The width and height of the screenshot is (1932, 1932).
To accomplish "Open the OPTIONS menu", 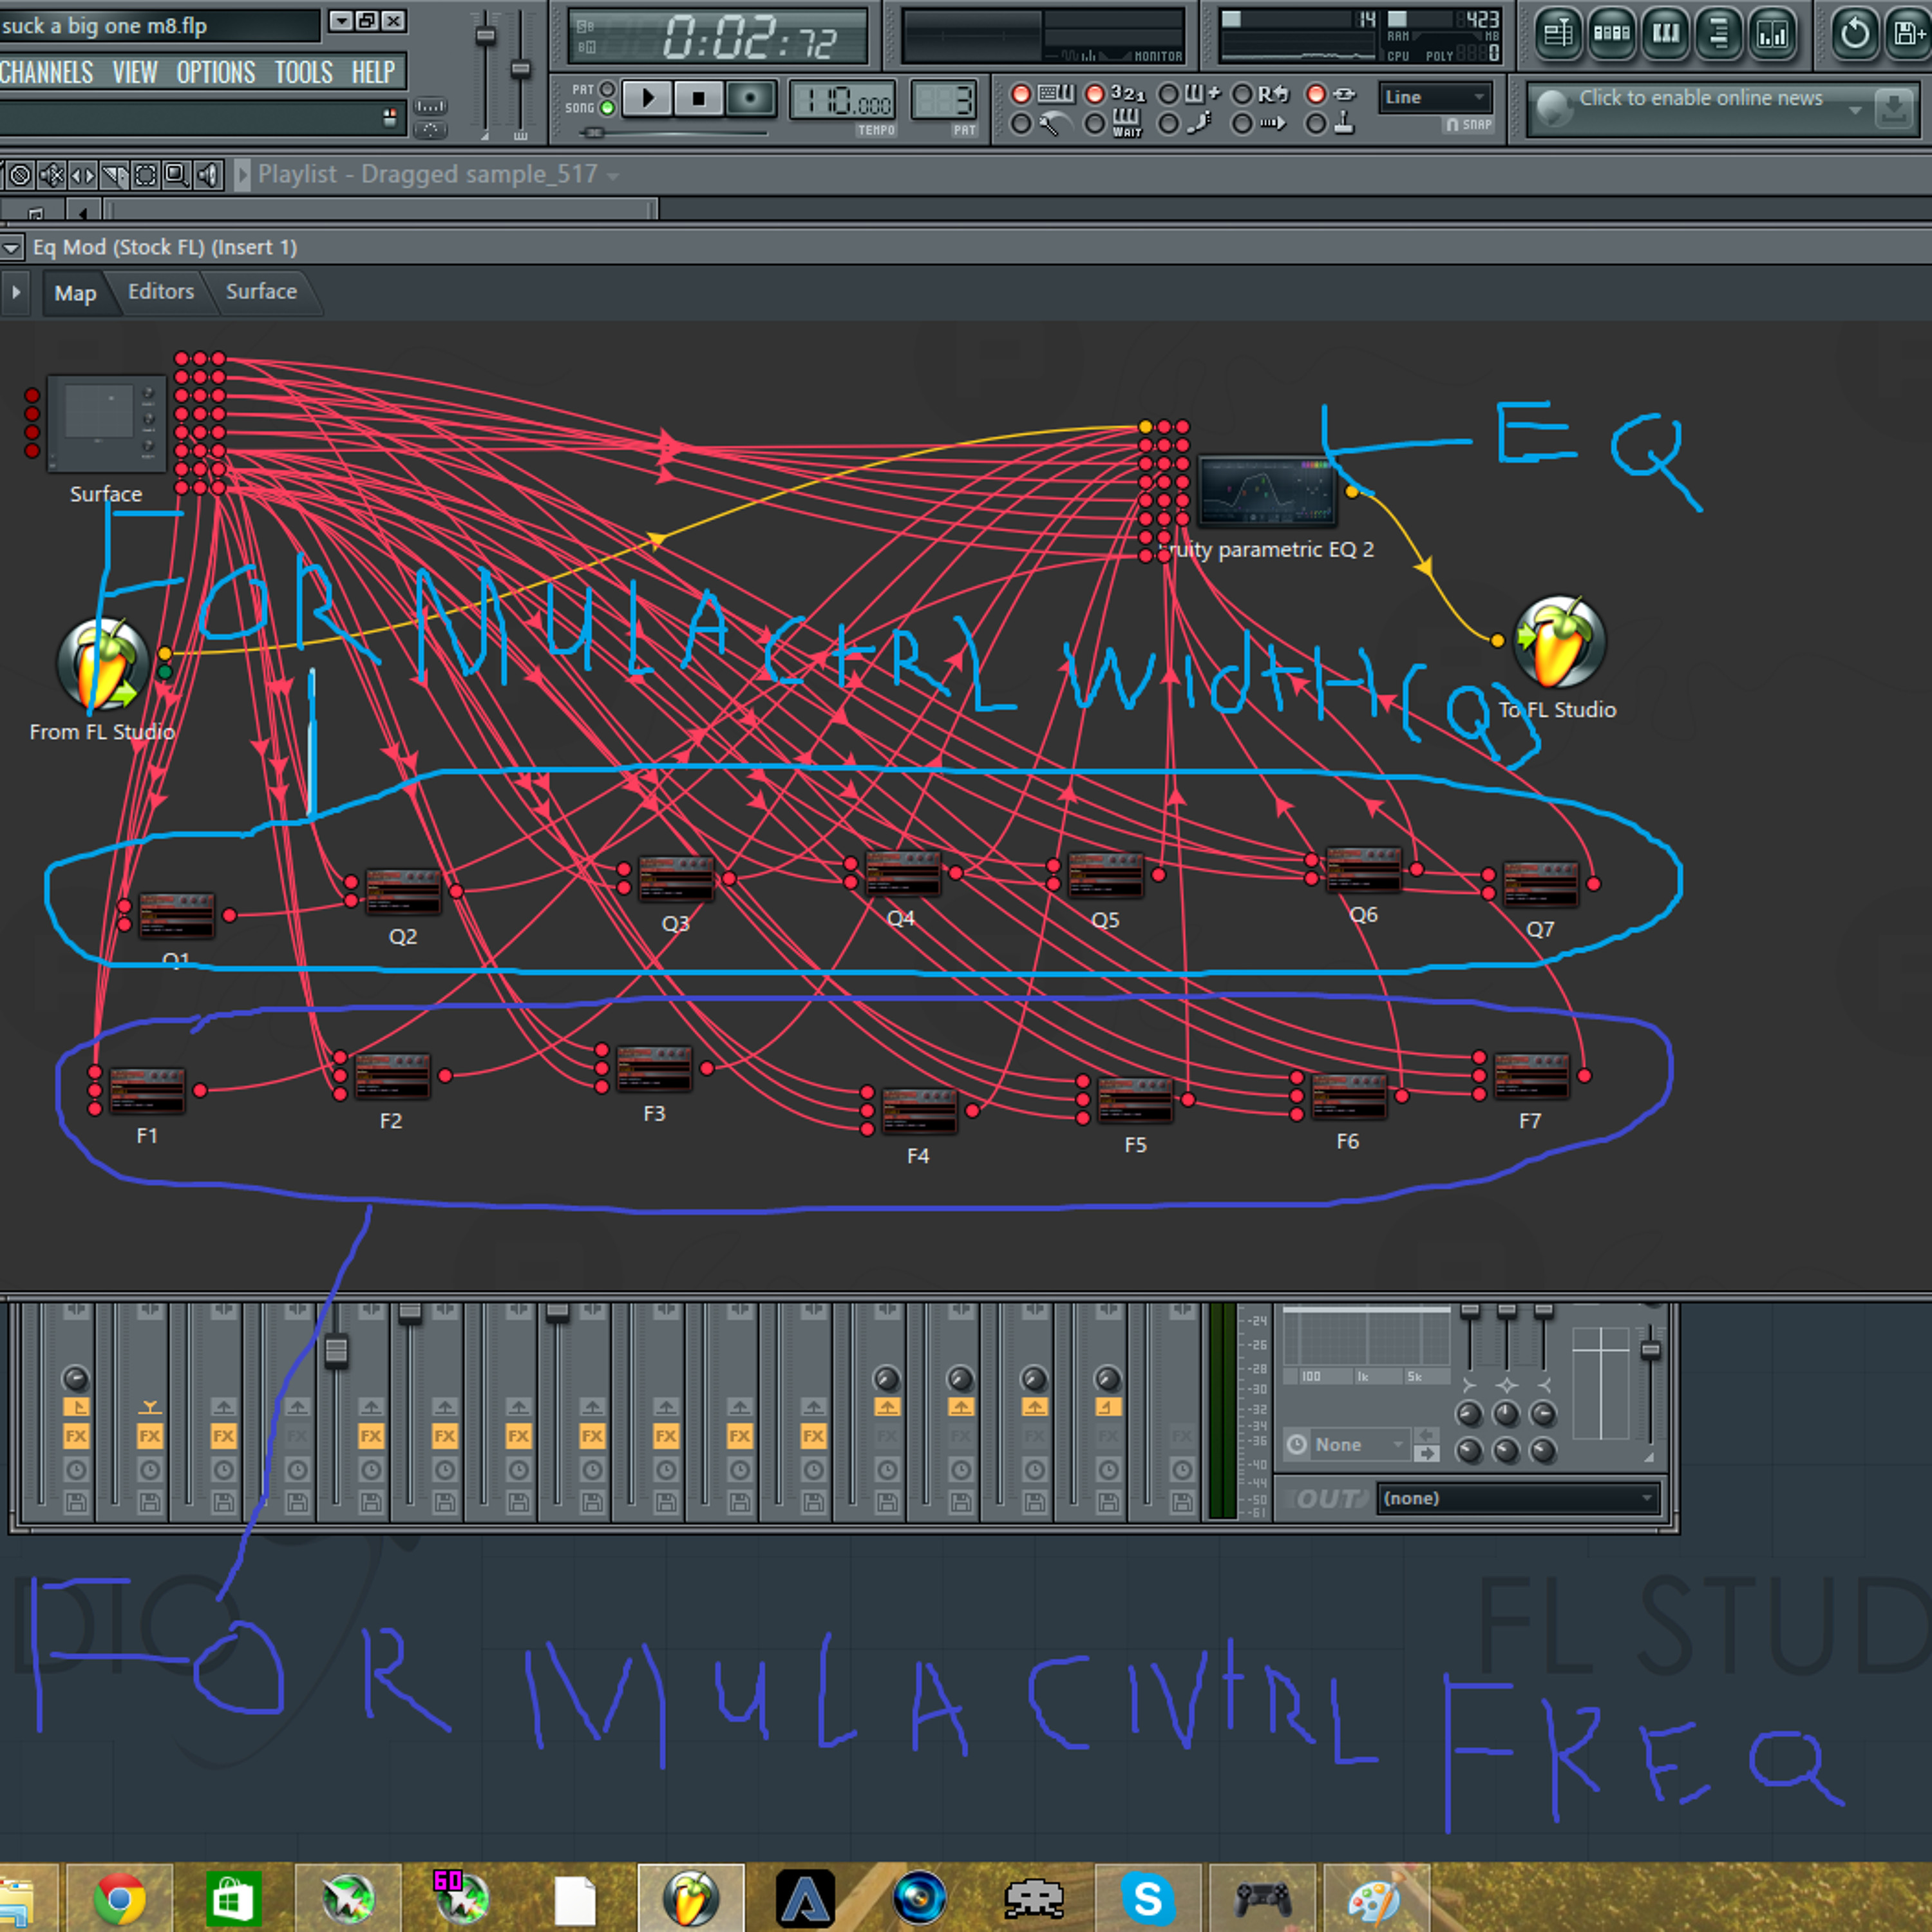I will pos(216,73).
